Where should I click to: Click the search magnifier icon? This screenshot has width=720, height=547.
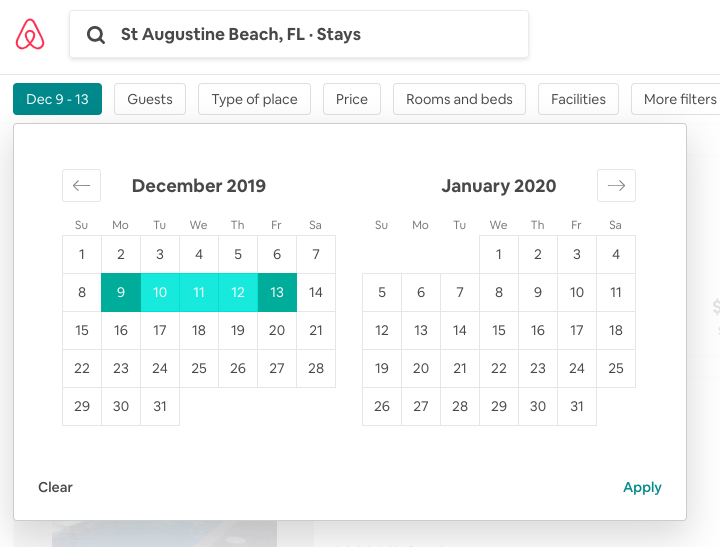tap(96, 34)
